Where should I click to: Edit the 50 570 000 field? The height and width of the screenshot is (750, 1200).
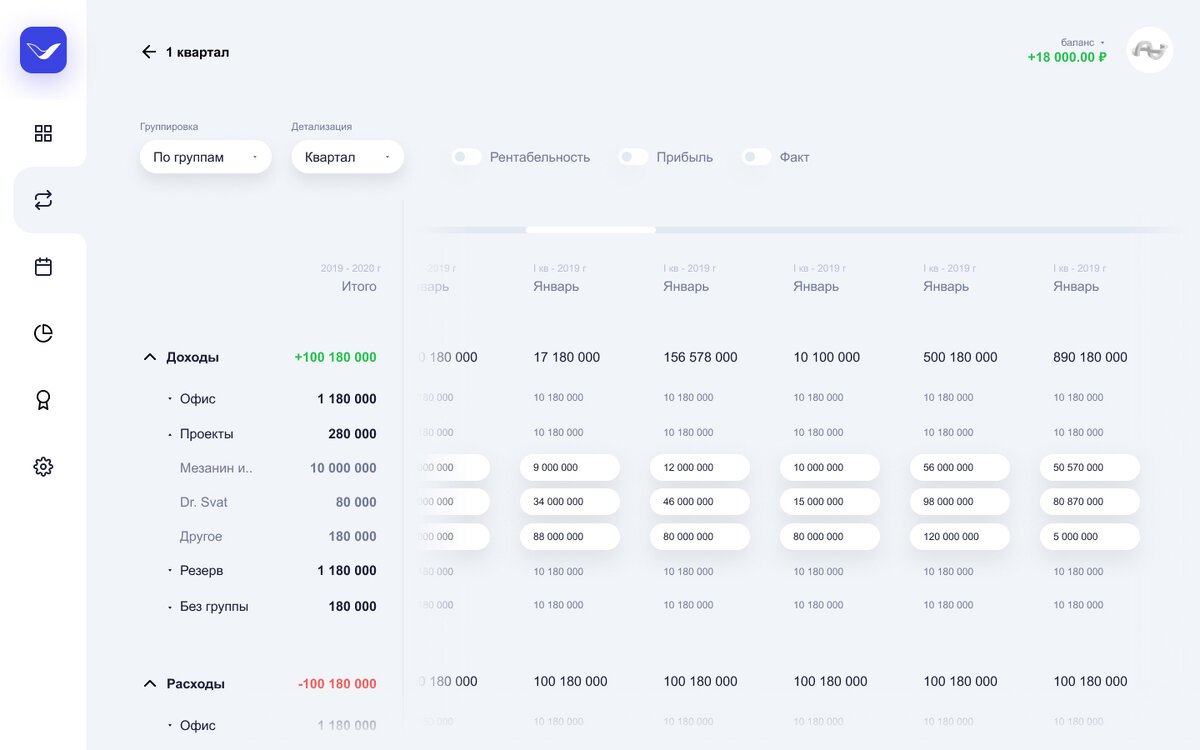1090,467
